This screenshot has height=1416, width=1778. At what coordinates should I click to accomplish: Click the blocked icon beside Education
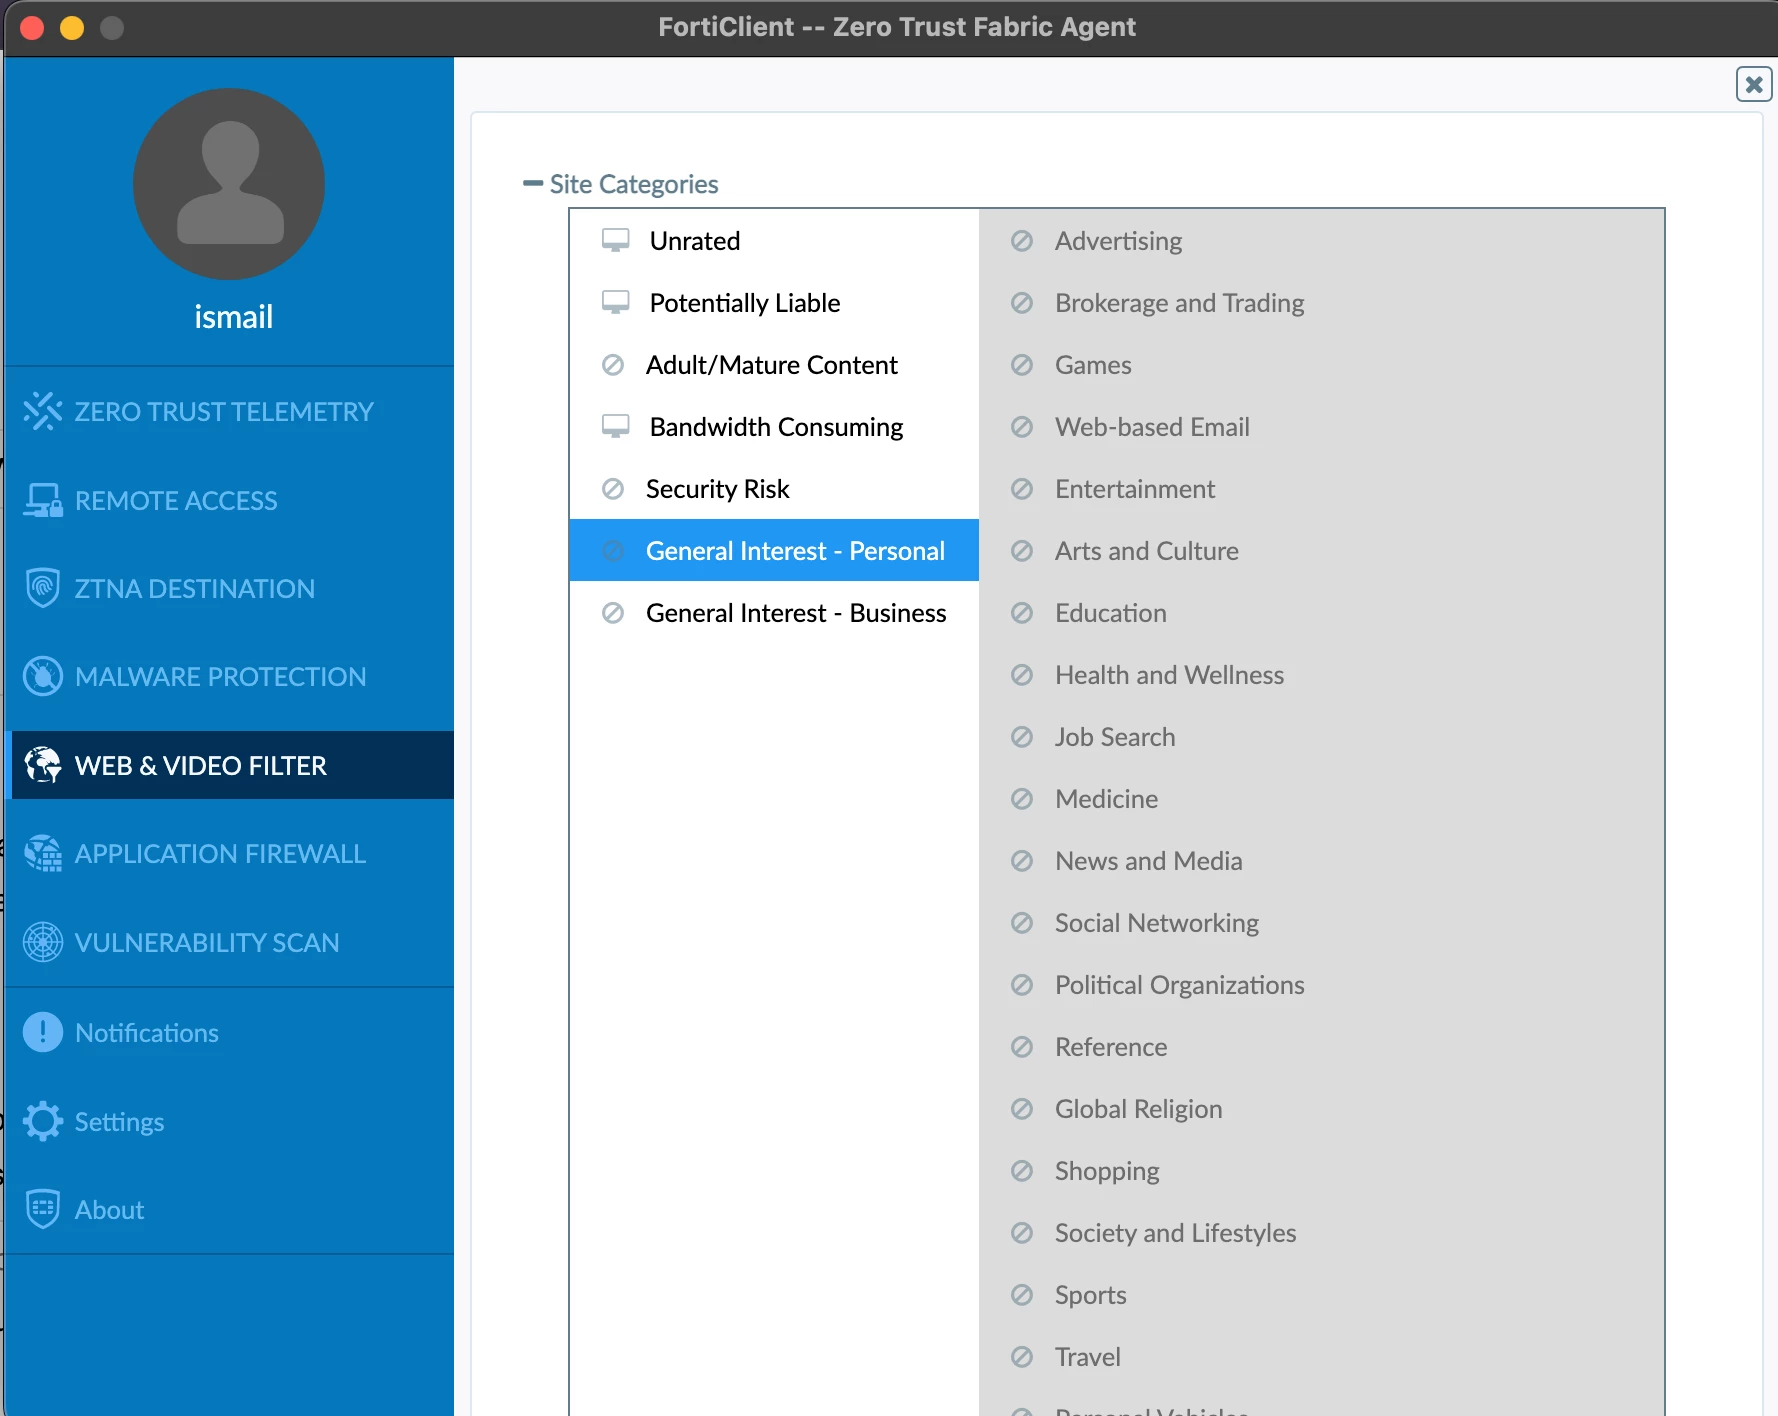tap(1022, 613)
